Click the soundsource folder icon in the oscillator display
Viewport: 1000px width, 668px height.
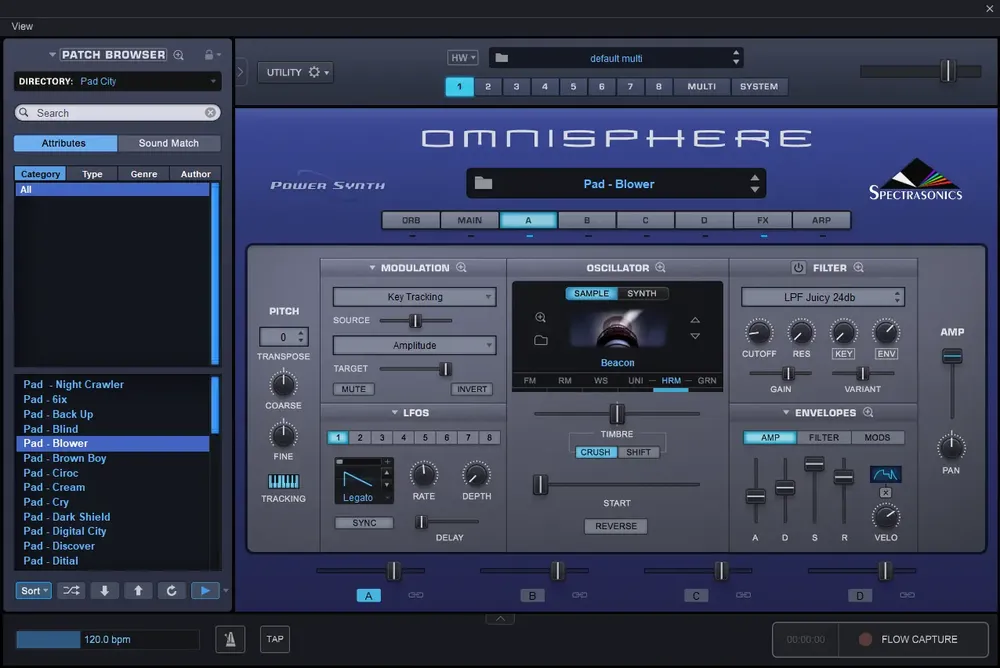[x=541, y=340]
